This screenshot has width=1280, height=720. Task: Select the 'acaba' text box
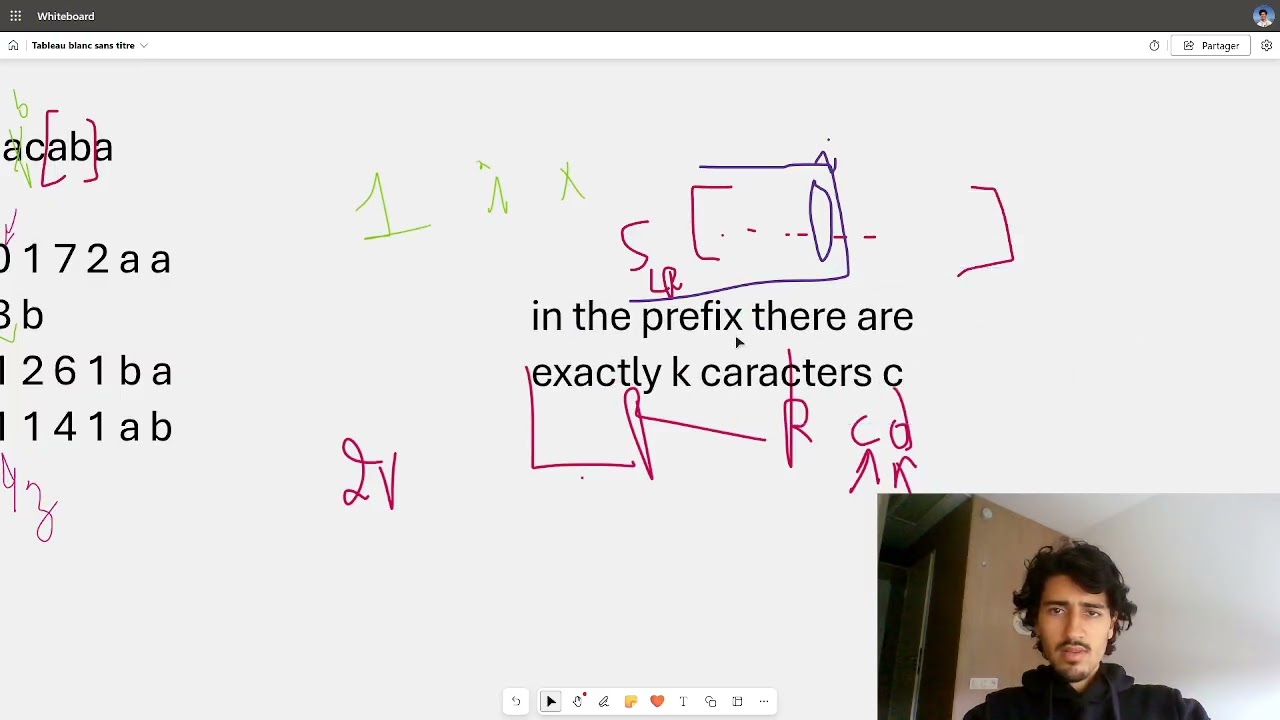click(57, 148)
